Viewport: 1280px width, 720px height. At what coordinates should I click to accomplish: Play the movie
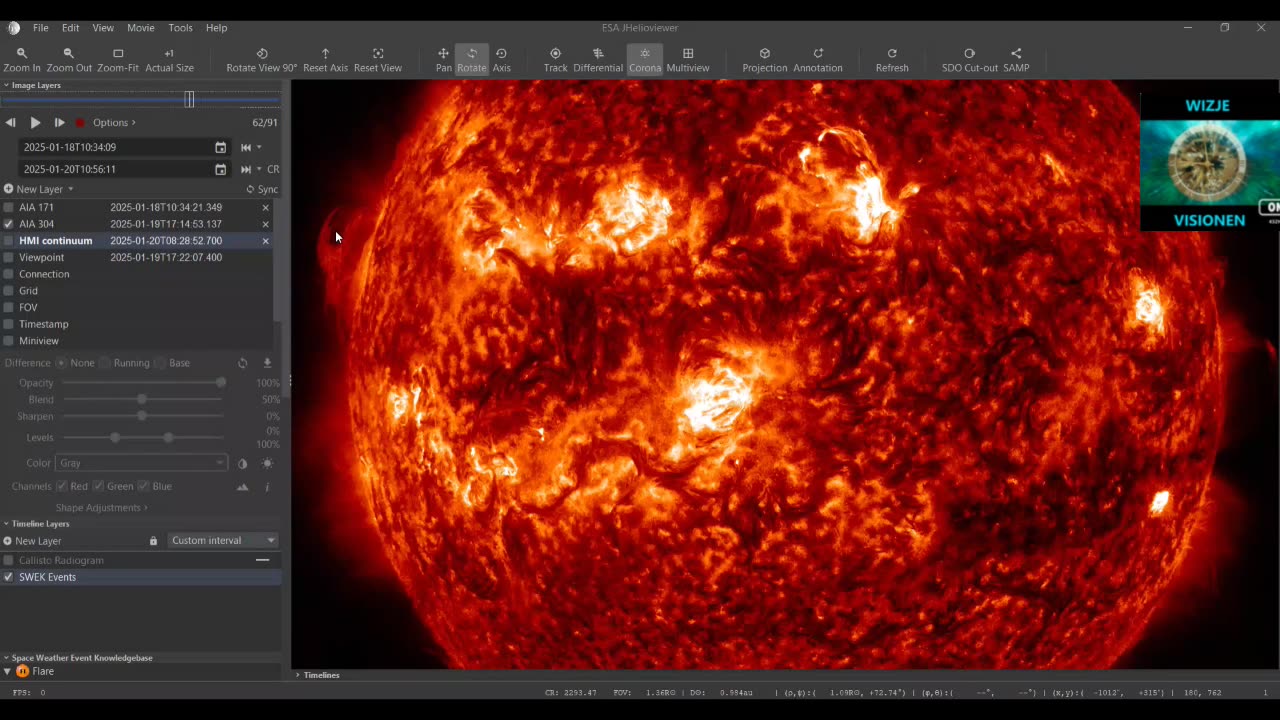click(35, 122)
